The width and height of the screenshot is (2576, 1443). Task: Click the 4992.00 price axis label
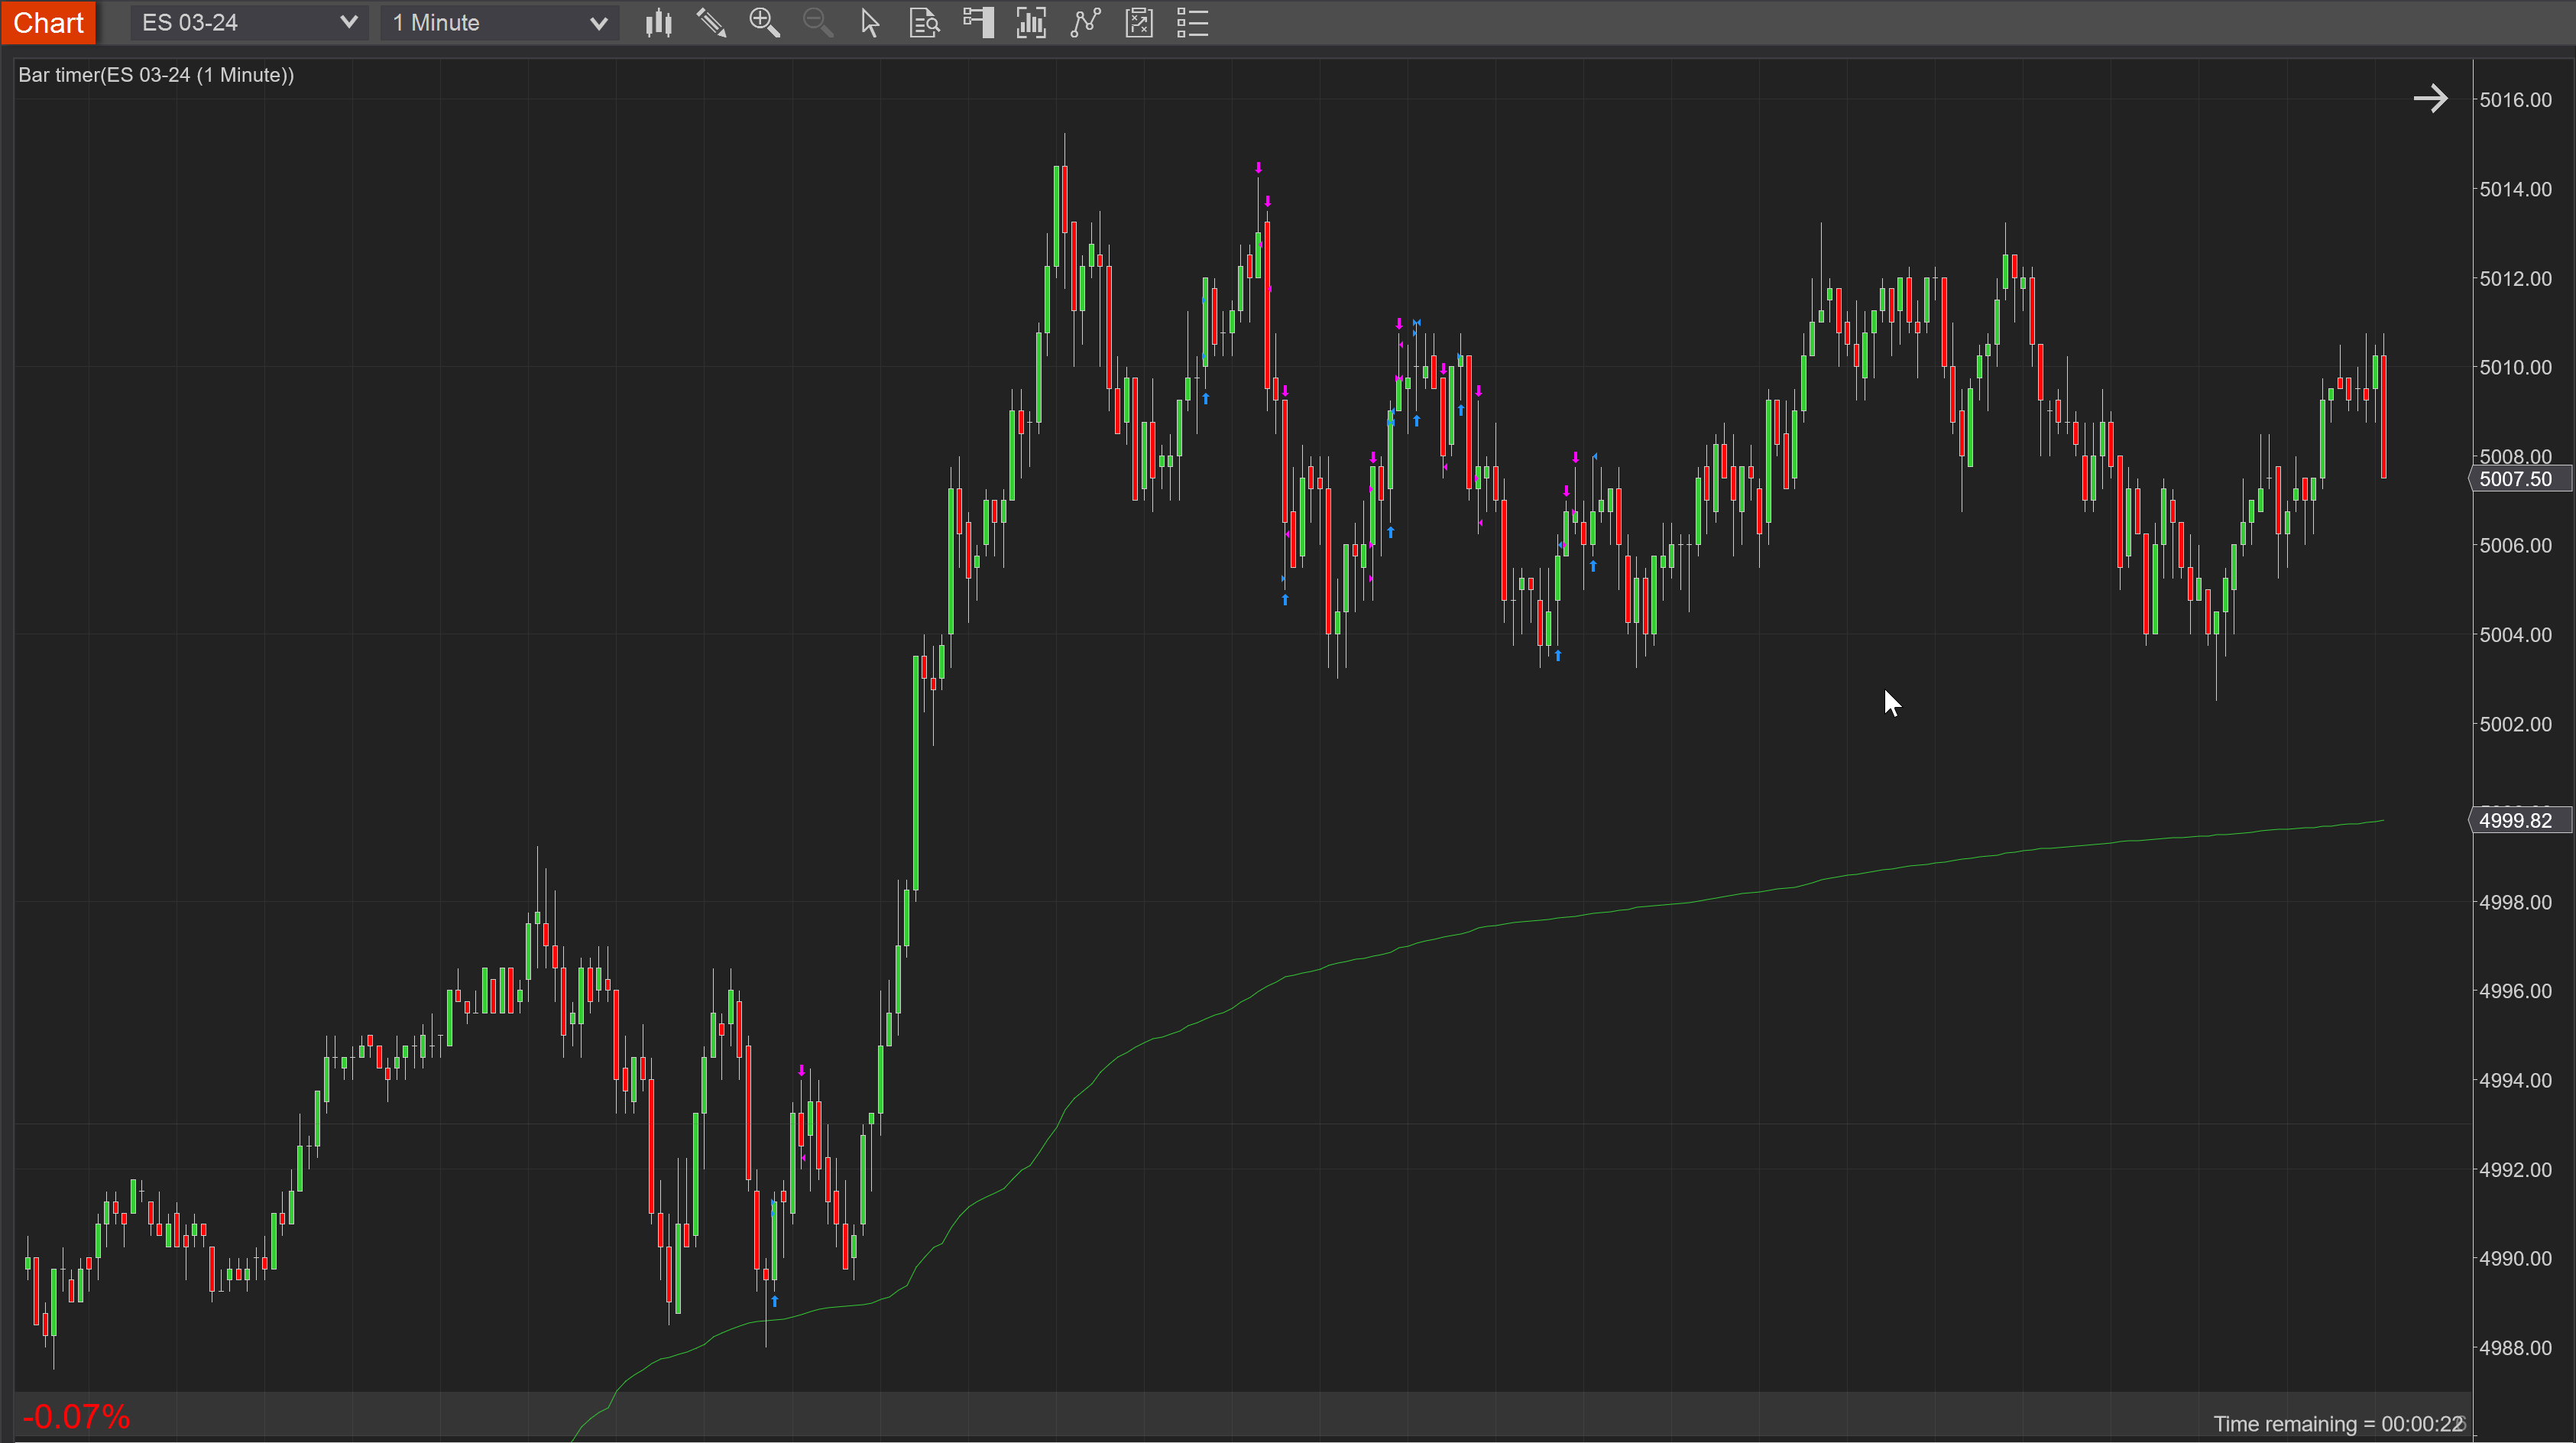click(2516, 1170)
